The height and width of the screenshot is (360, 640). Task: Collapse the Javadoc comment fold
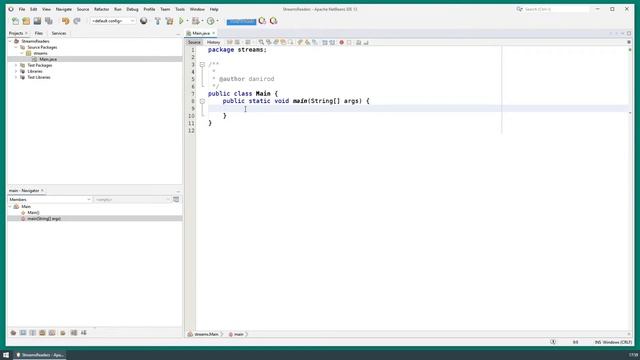point(202,64)
